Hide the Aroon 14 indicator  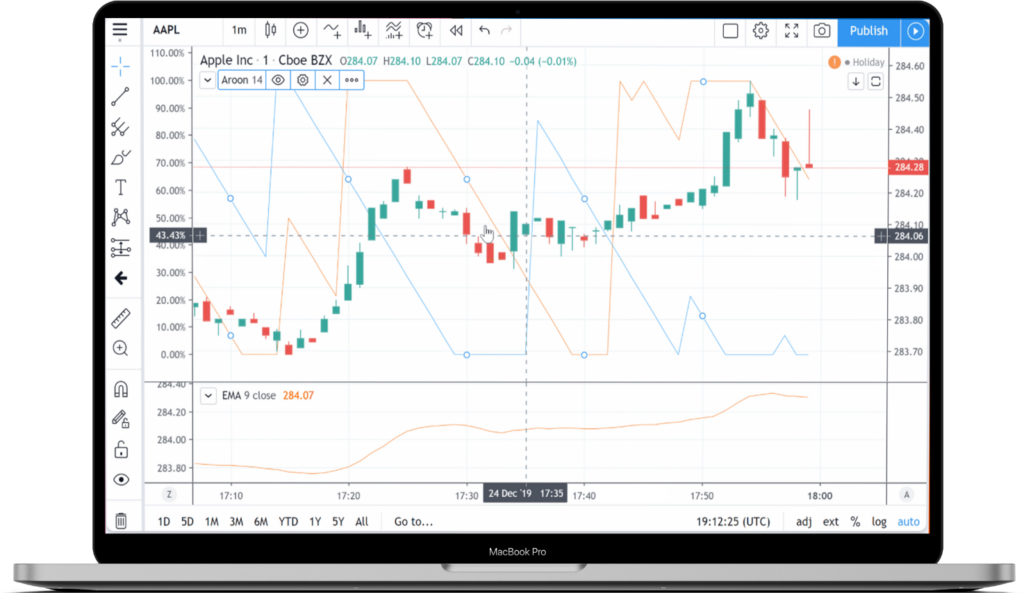coord(278,80)
